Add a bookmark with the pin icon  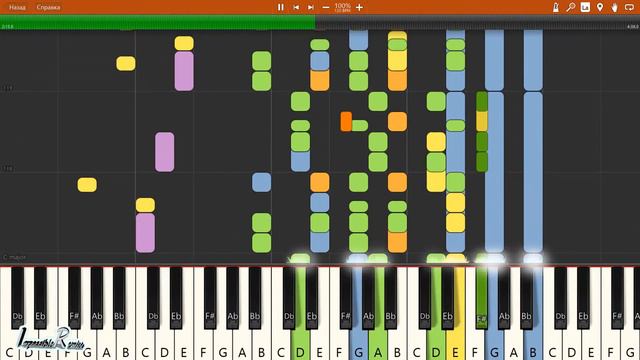click(x=600, y=7)
